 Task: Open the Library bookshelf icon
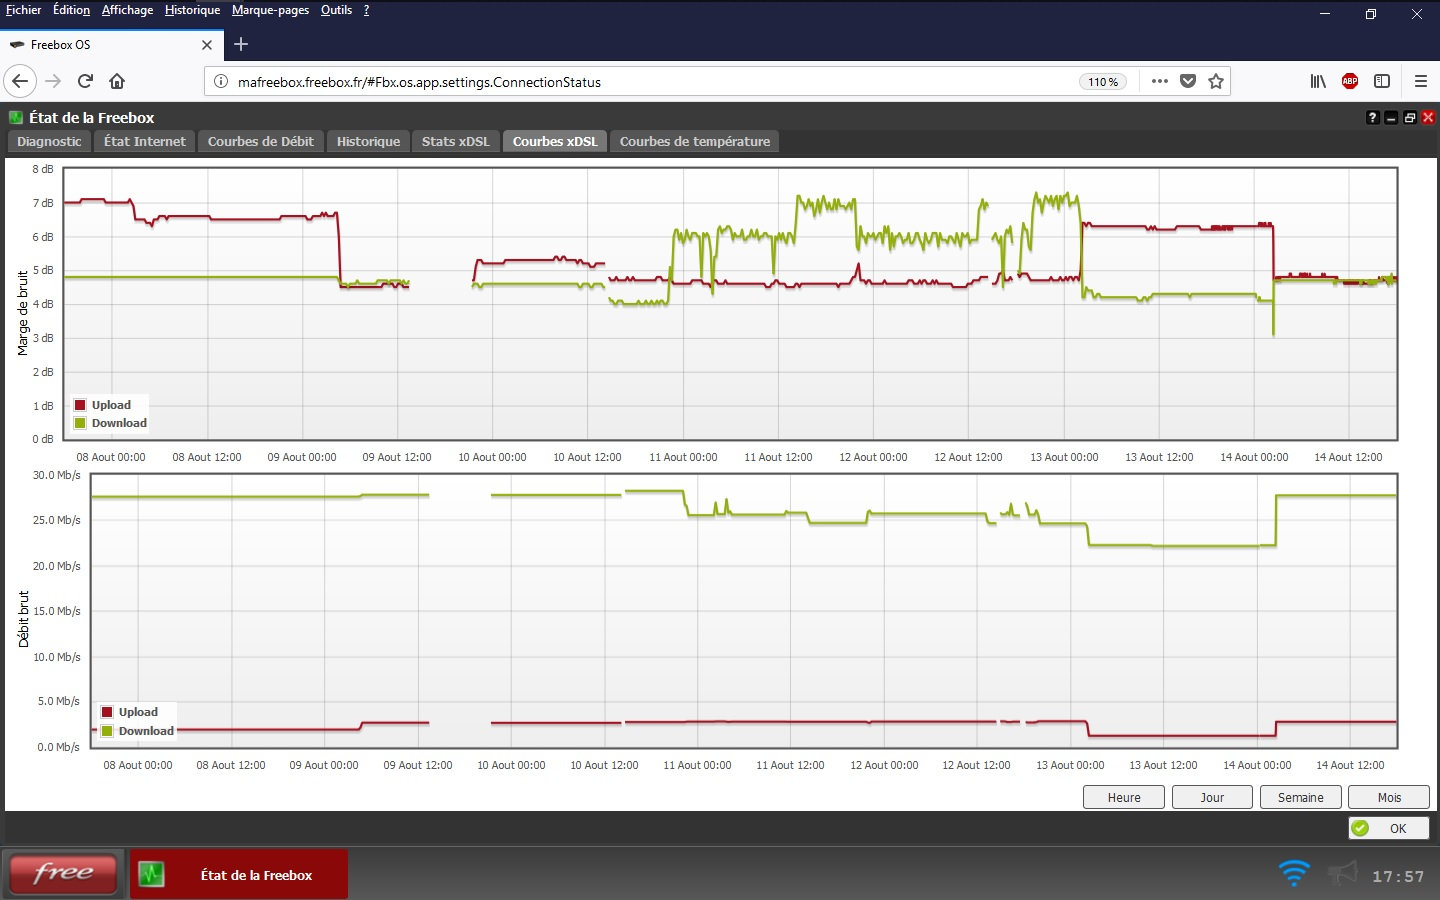tap(1318, 81)
